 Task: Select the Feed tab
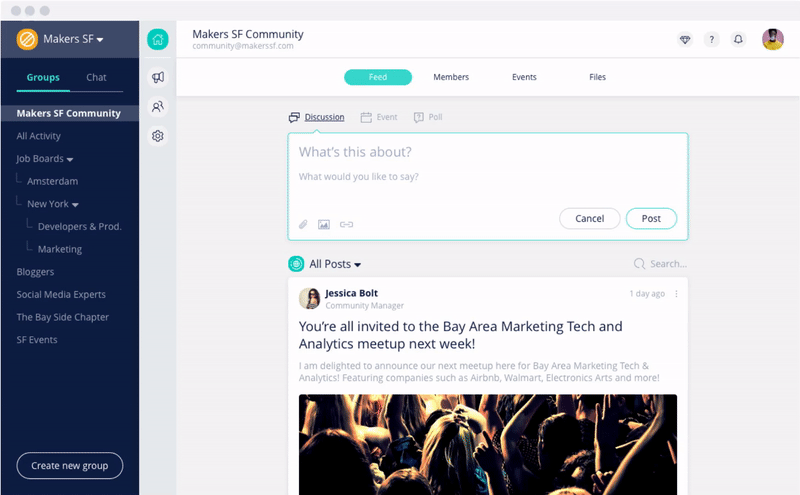coord(378,77)
